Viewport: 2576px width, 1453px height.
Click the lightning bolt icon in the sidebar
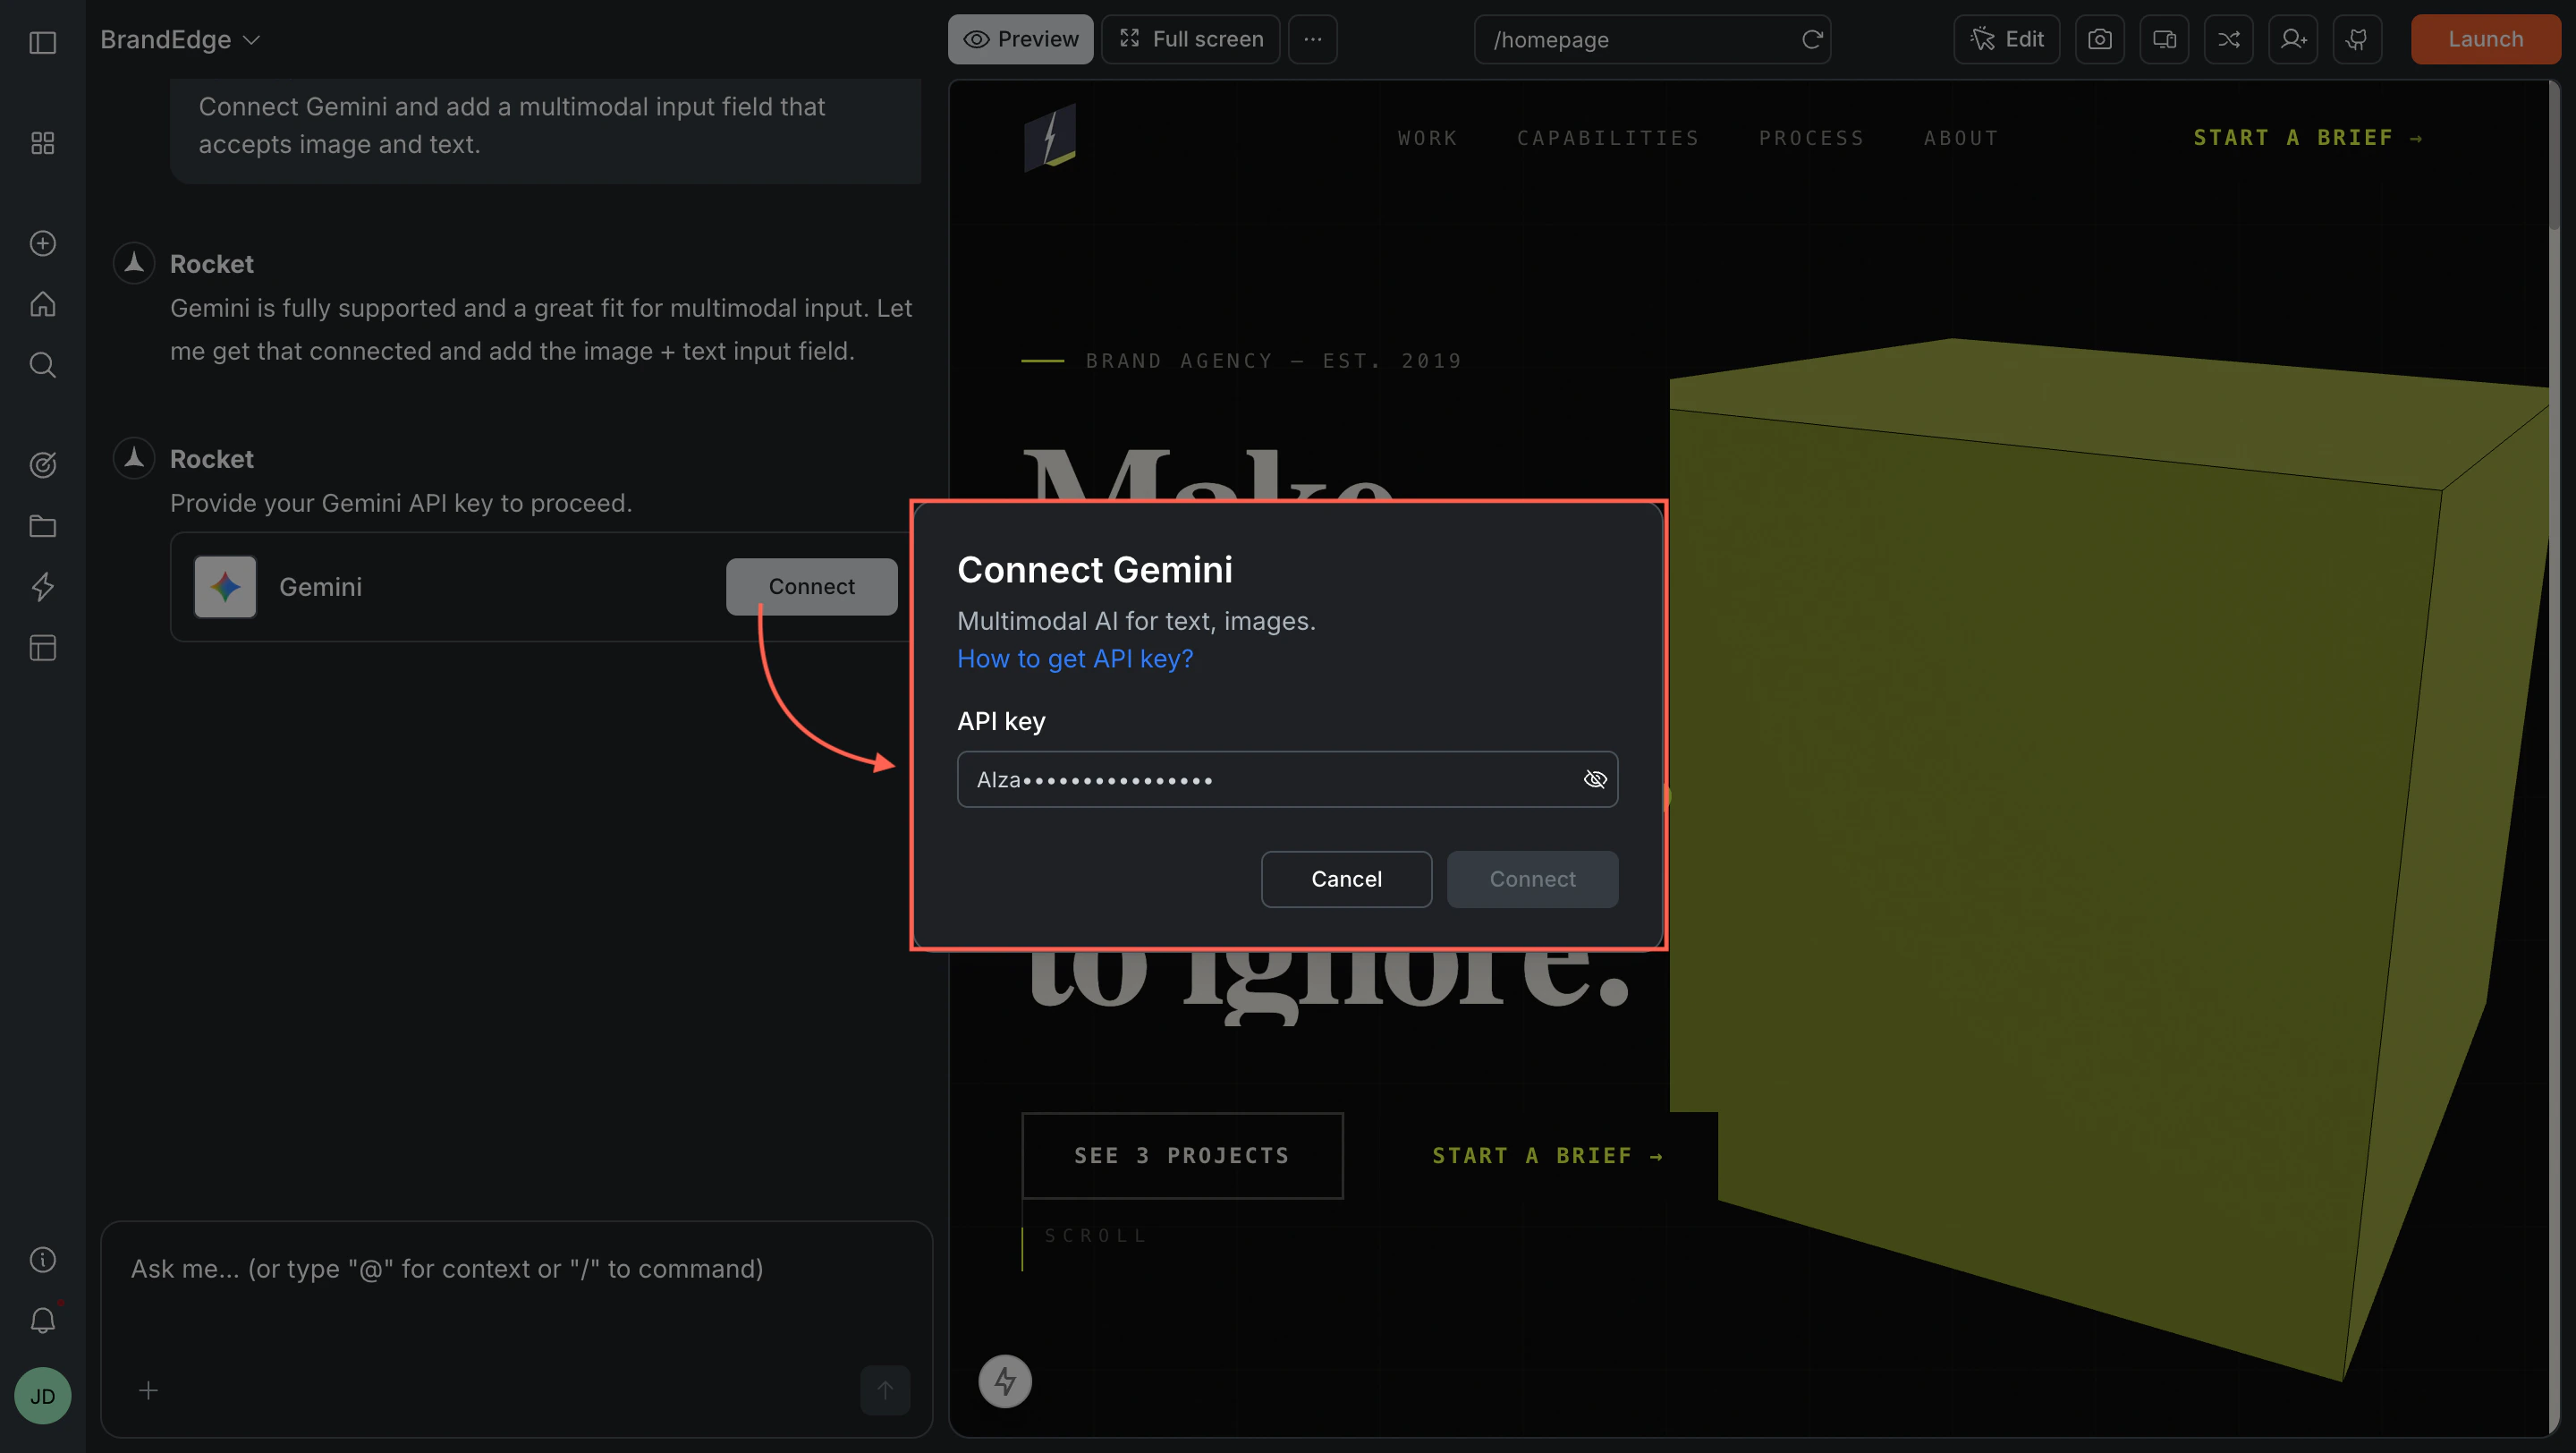[x=42, y=587]
